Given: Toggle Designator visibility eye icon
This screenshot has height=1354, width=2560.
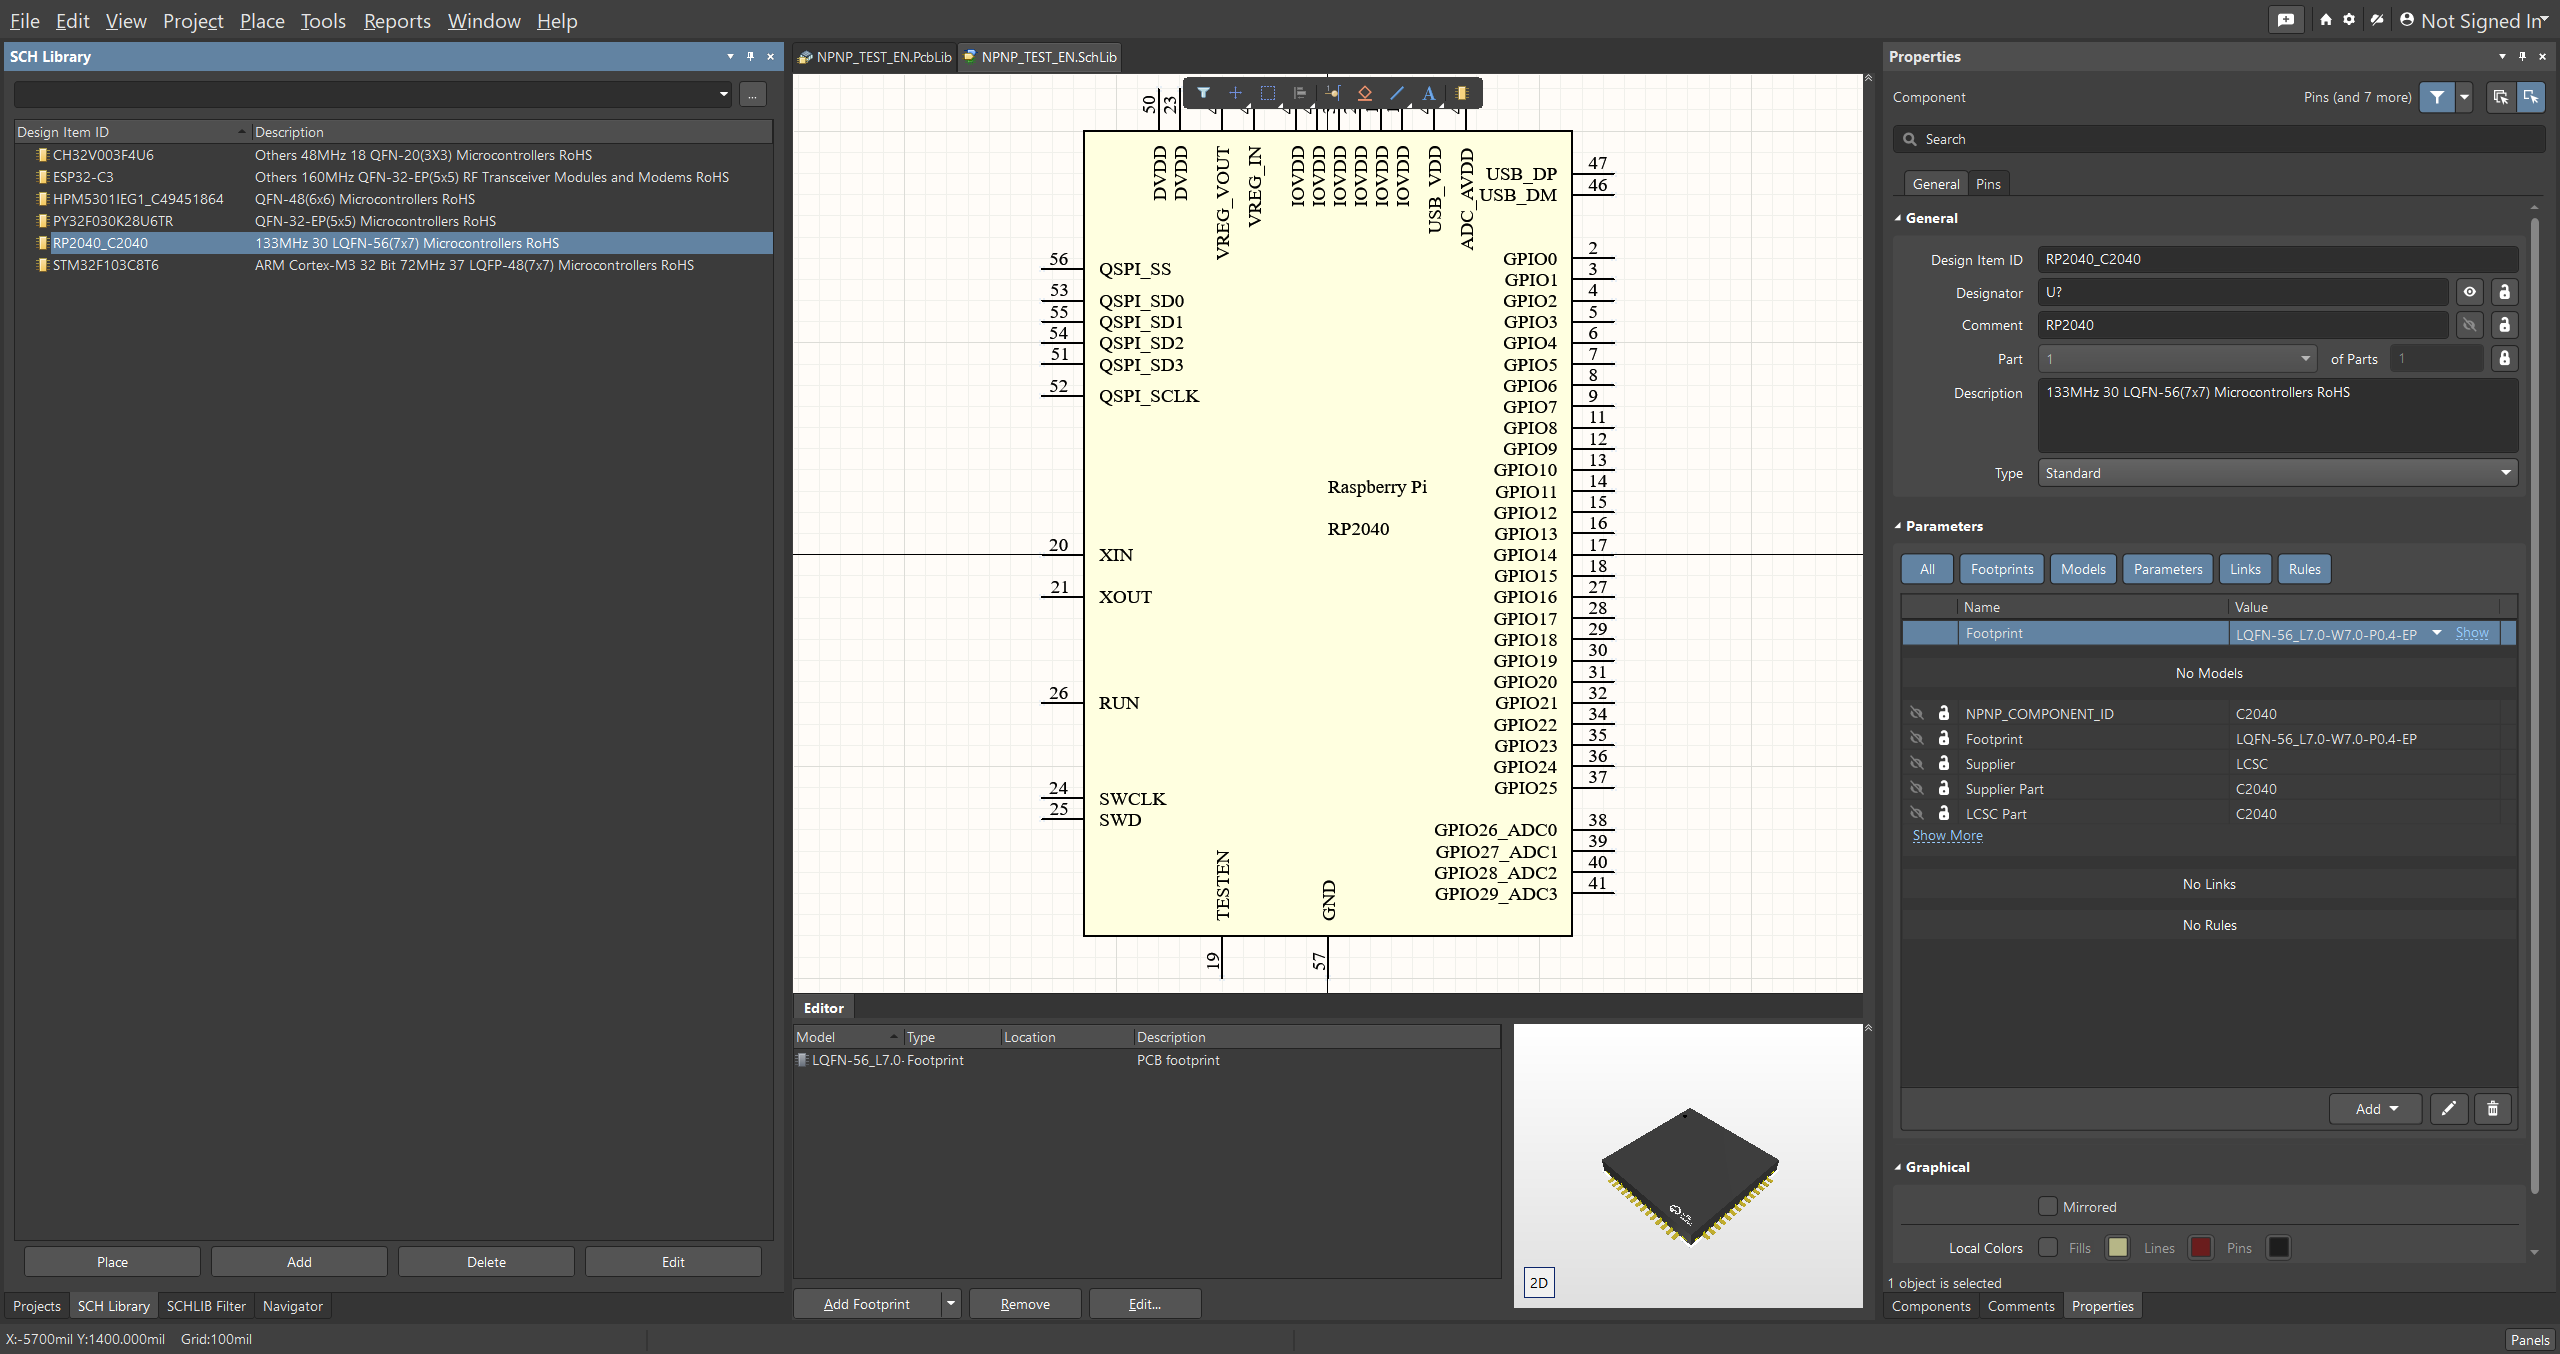Looking at the screenshot, I should click(x=2470, y=292).
